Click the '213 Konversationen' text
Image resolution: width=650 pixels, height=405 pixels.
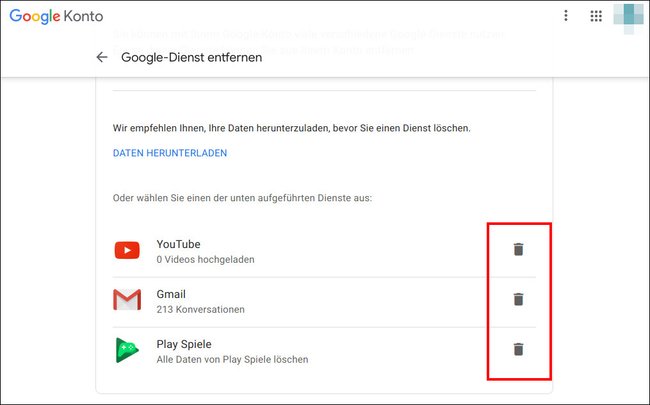[201, 310]
